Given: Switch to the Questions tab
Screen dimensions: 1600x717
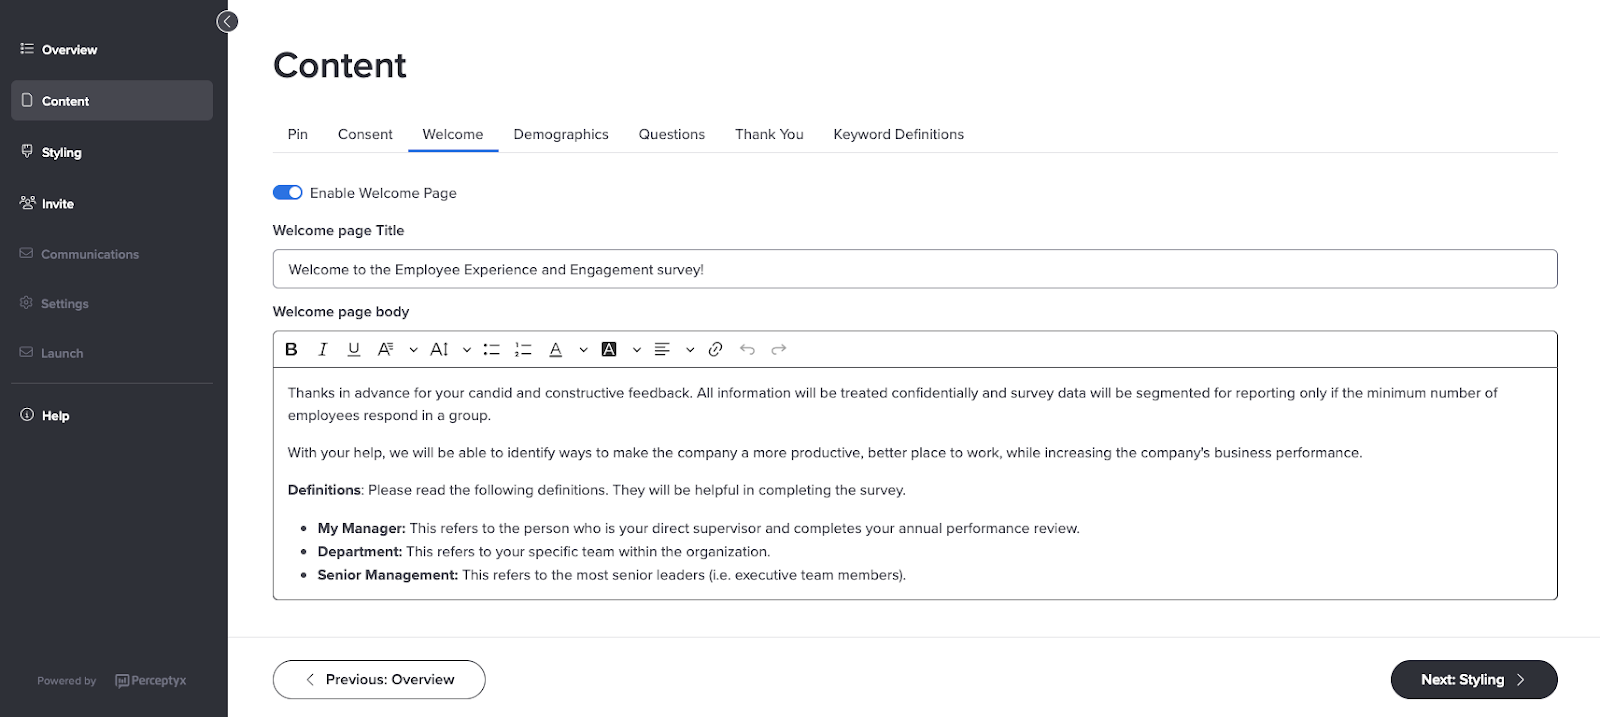Looking at the screenshot, I should (x=672, y=134).
